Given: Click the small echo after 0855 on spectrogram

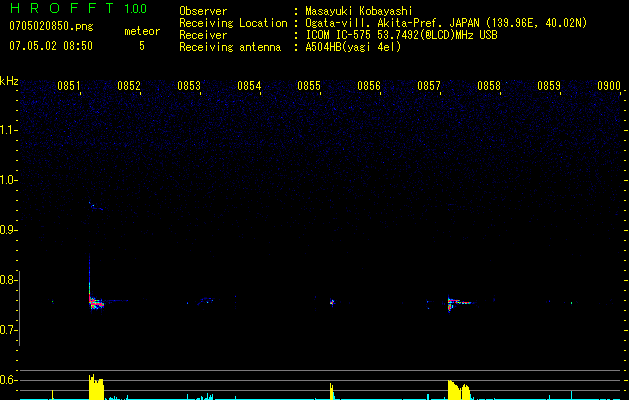Looking at the screenshot, I should click(x=332, y=303).
